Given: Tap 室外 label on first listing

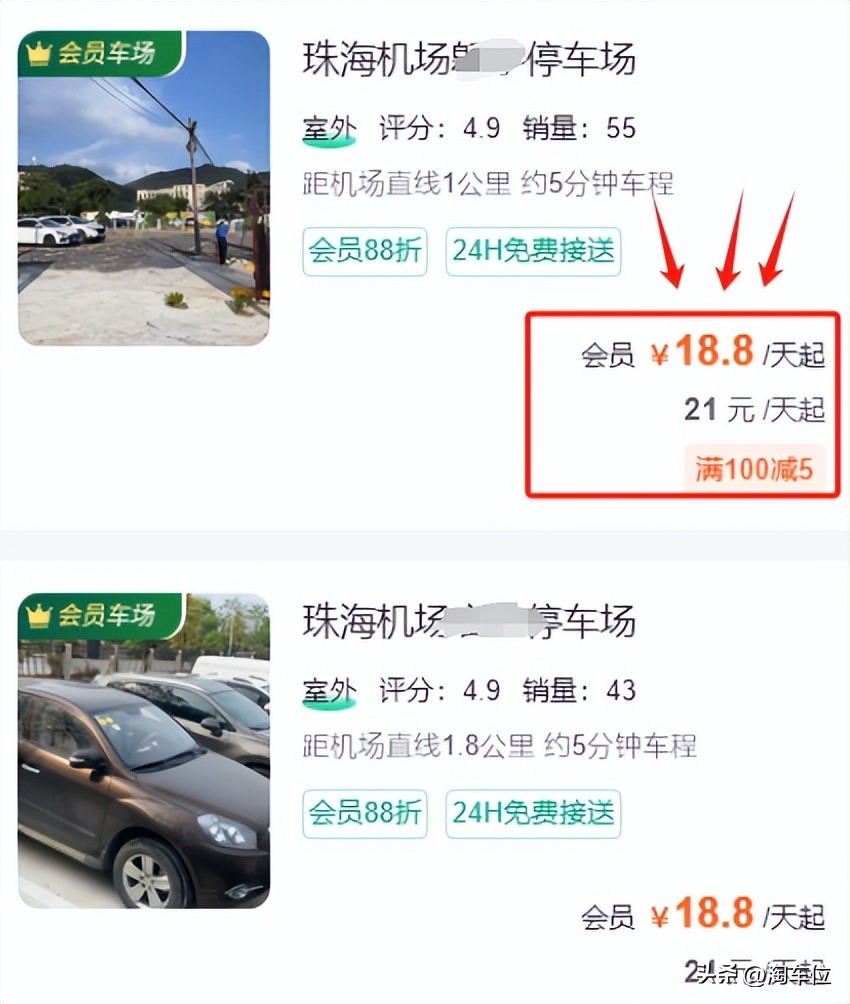Looking at the screenshot, I should click(329, 129).
